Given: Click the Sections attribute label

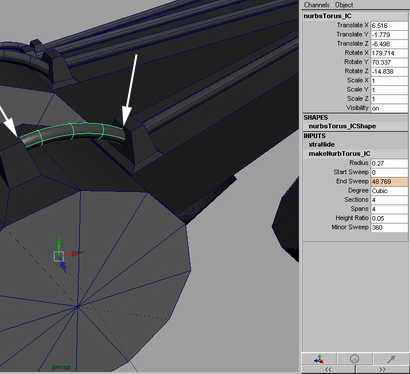Looking at the screenshot, I should tap(356, 200).
